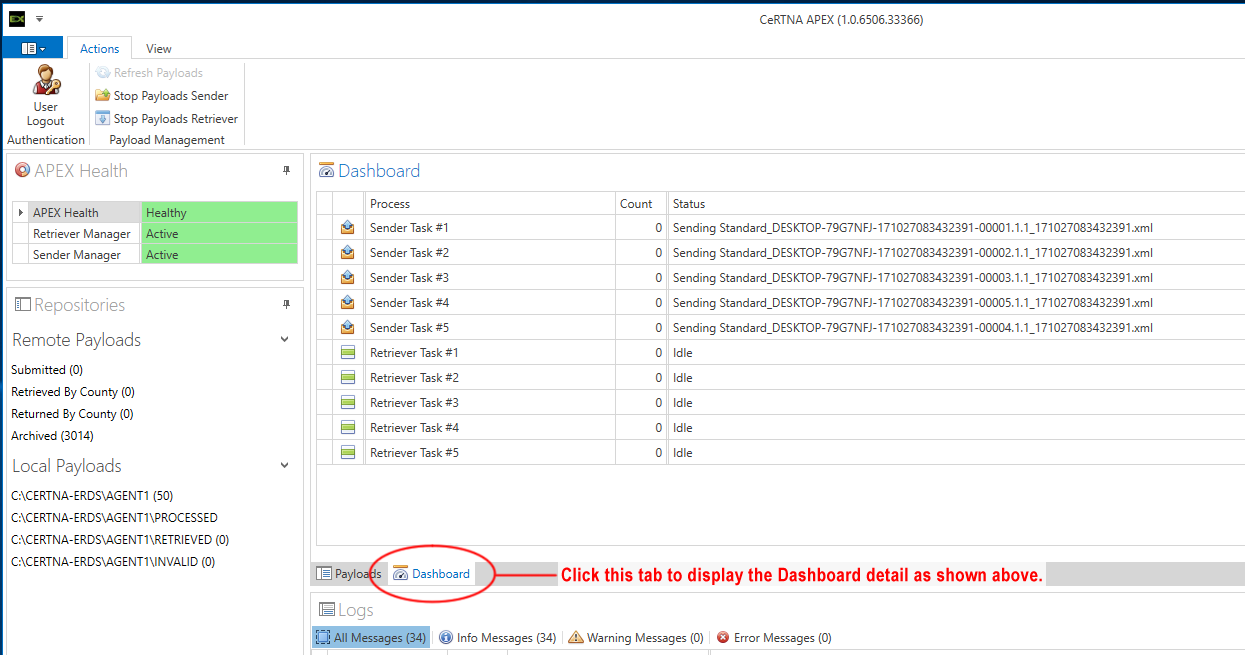Collapse the Remote Payloads section
This screenshot has width=1245, height=655.
[284, 340]
